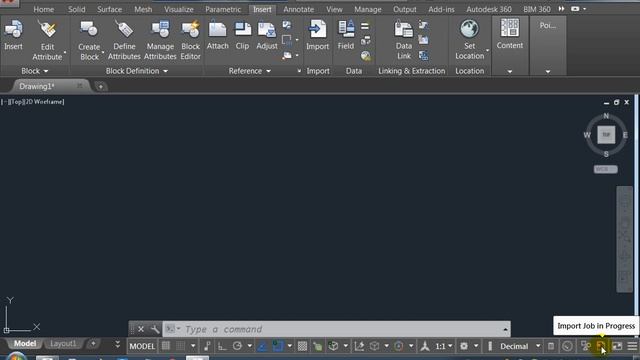Click the Clean Screen icon in the status bar
Viewport: 640px width, 360px height.
pyautogui.click(x=617, y=346)
